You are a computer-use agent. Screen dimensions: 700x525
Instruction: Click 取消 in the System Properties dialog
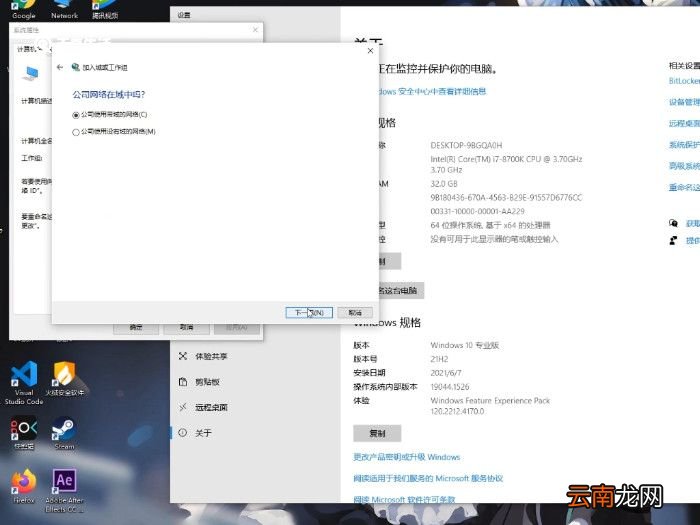click(x=187, y=328)
